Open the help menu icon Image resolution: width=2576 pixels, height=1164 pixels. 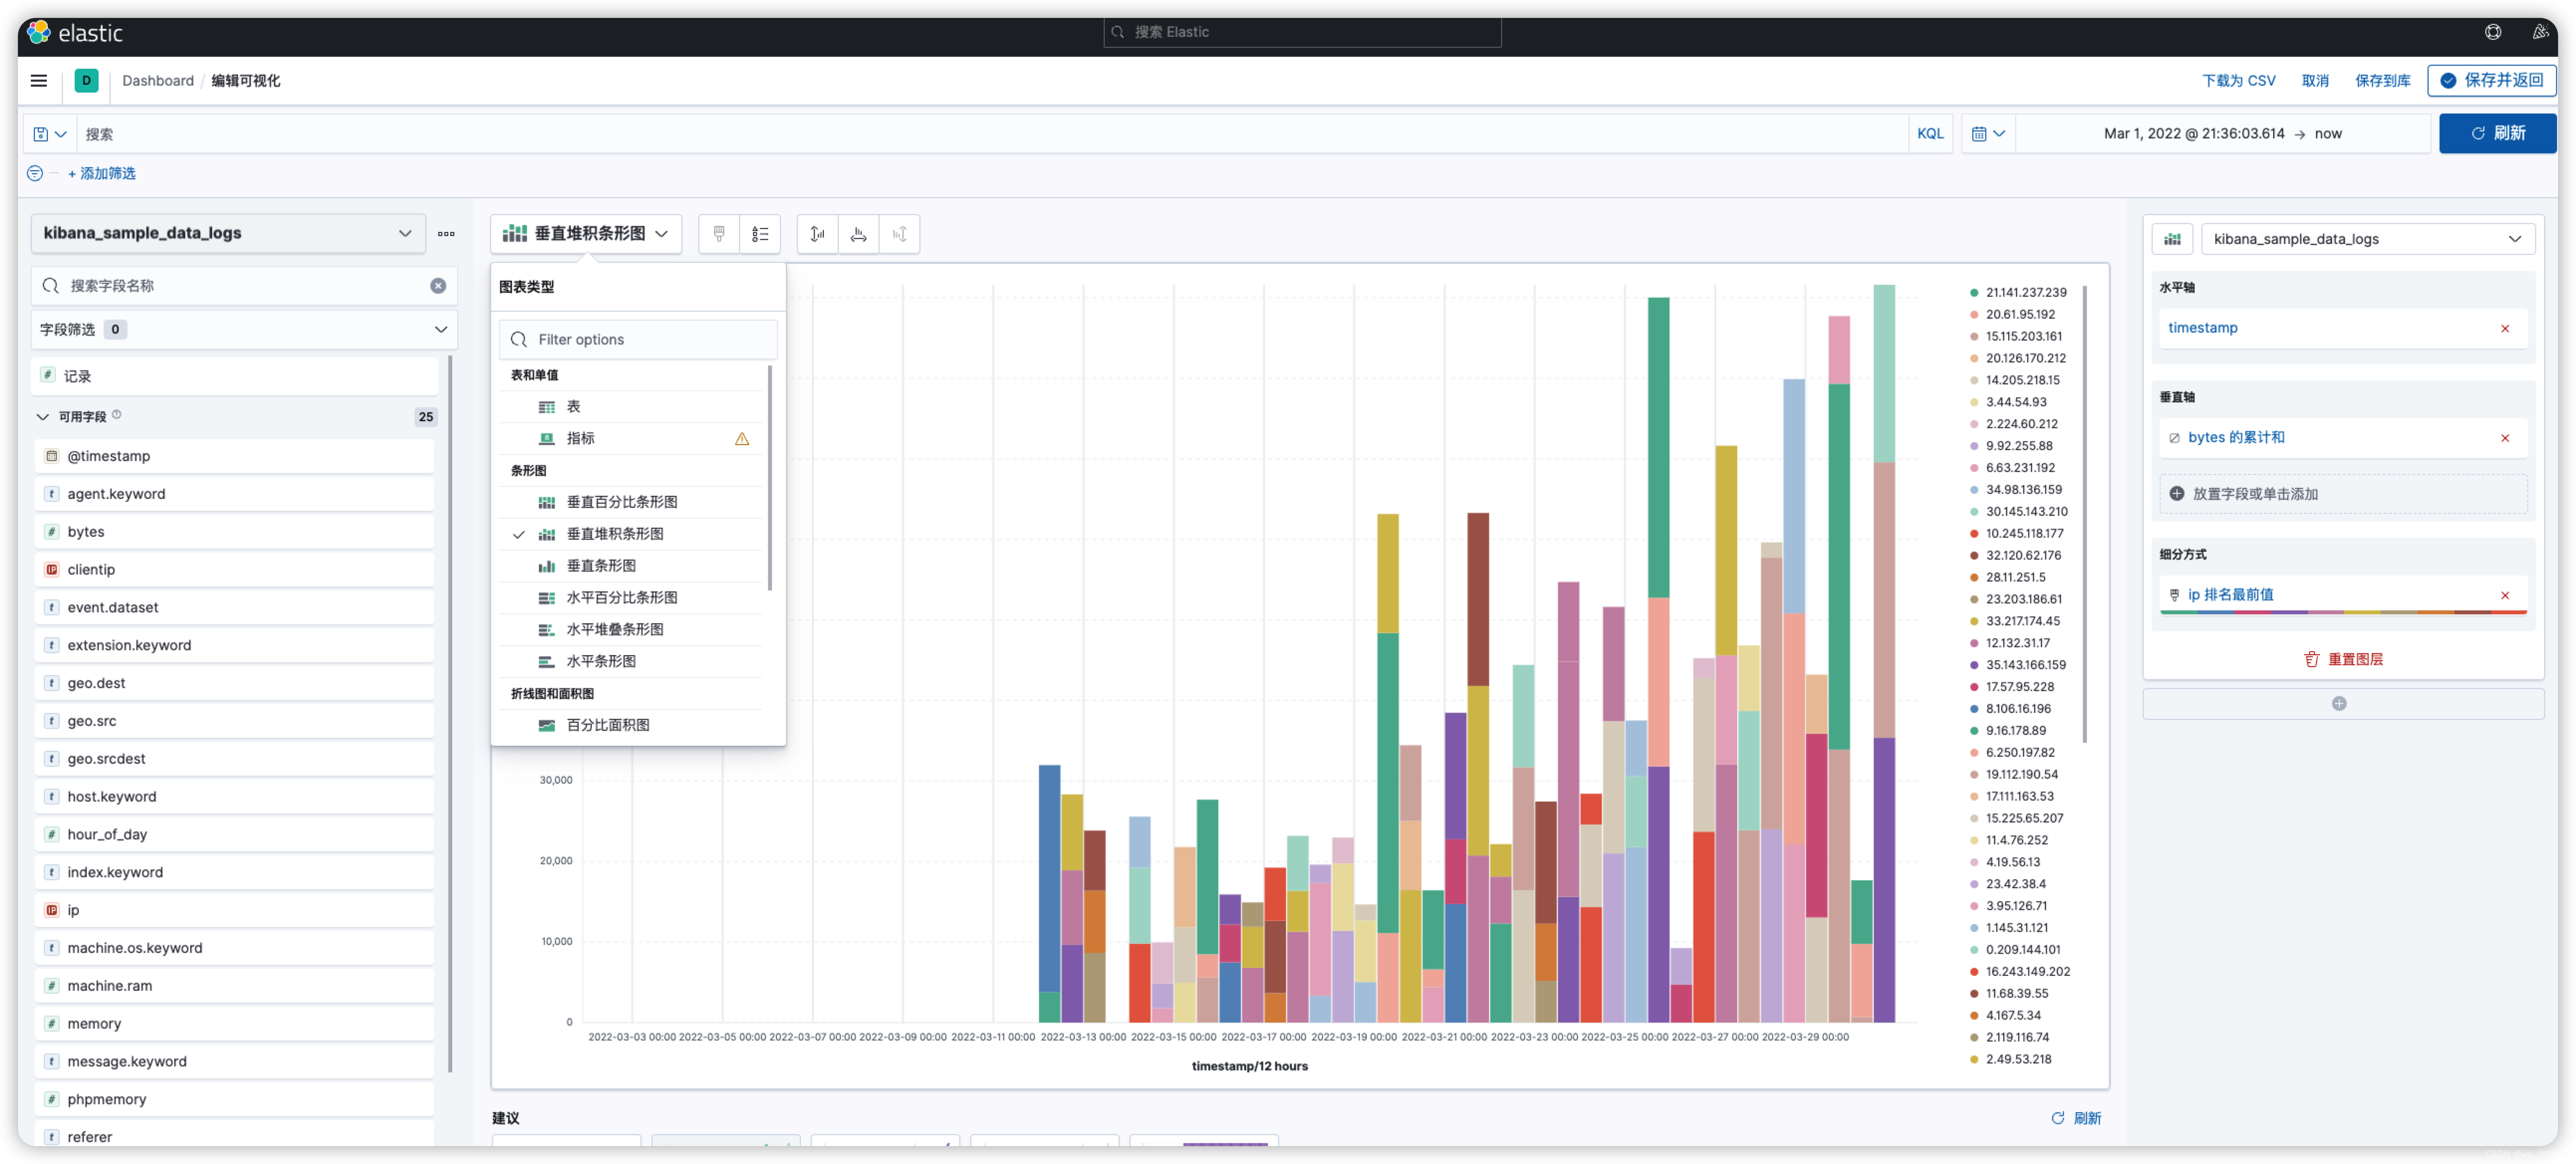tap(2493, 32)
